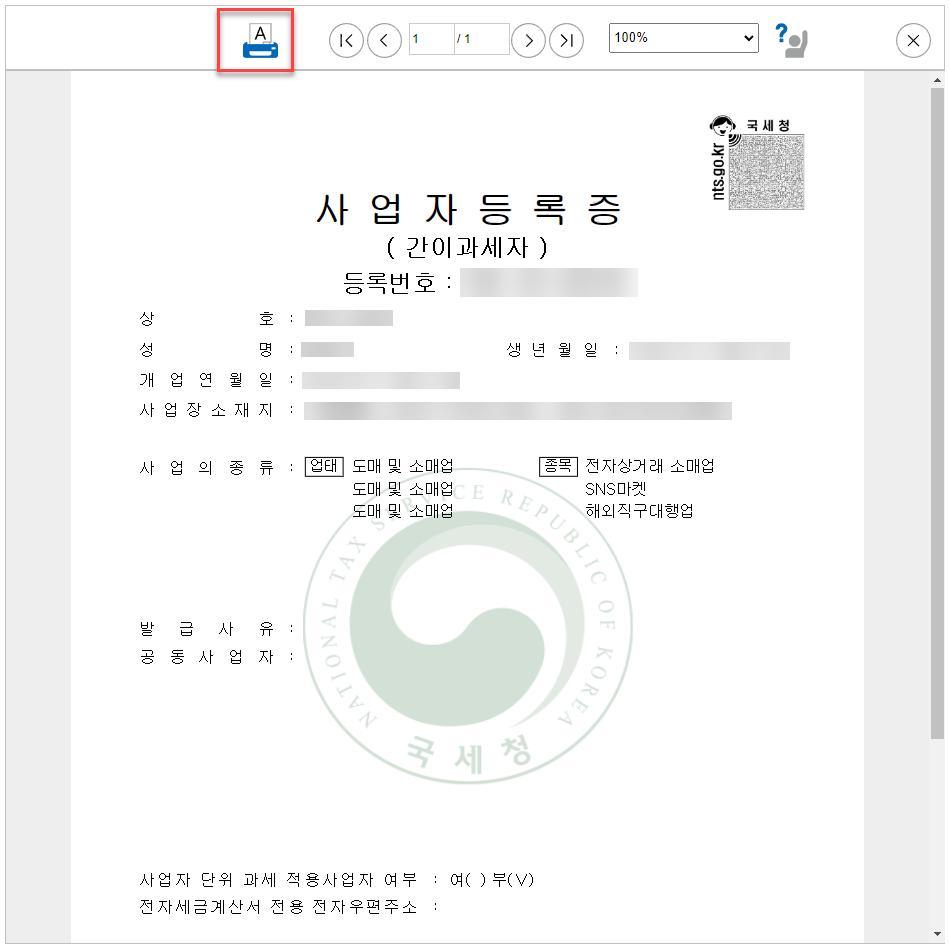Click the print document icon
The image size is (950, 949).
pyautogui.click(x=260, y=41)
